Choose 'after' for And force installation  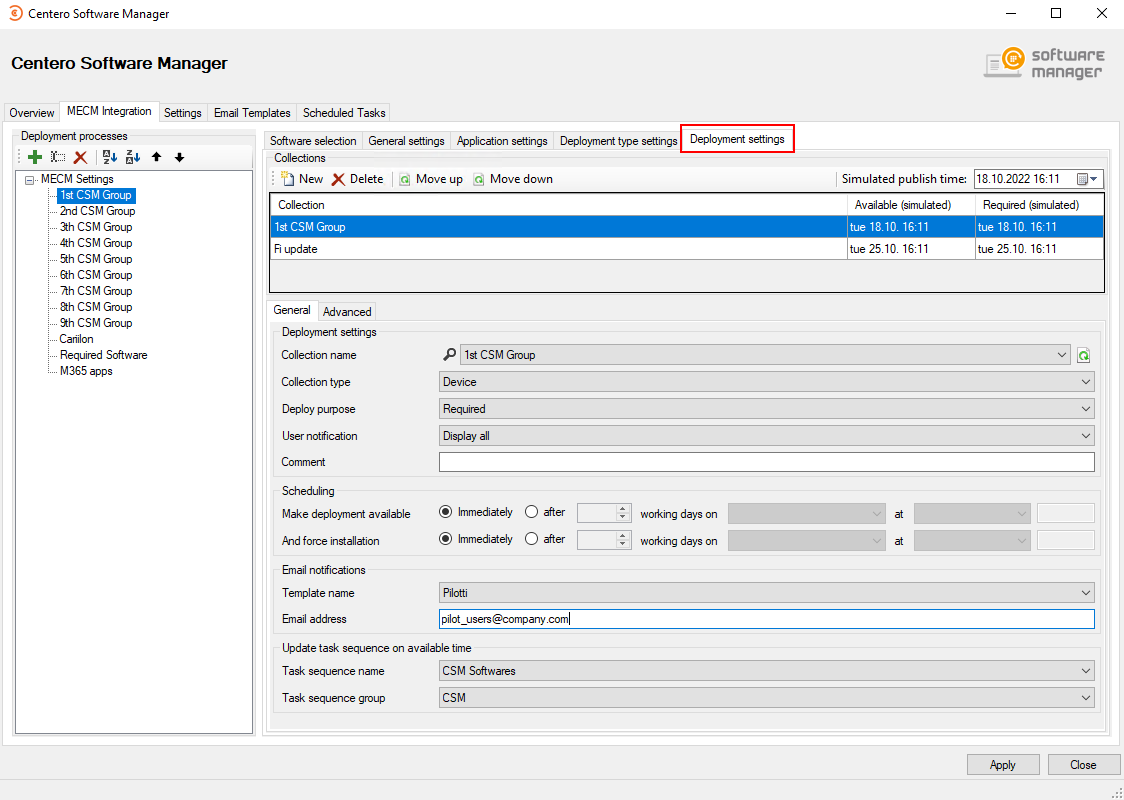tap(532, 539)
